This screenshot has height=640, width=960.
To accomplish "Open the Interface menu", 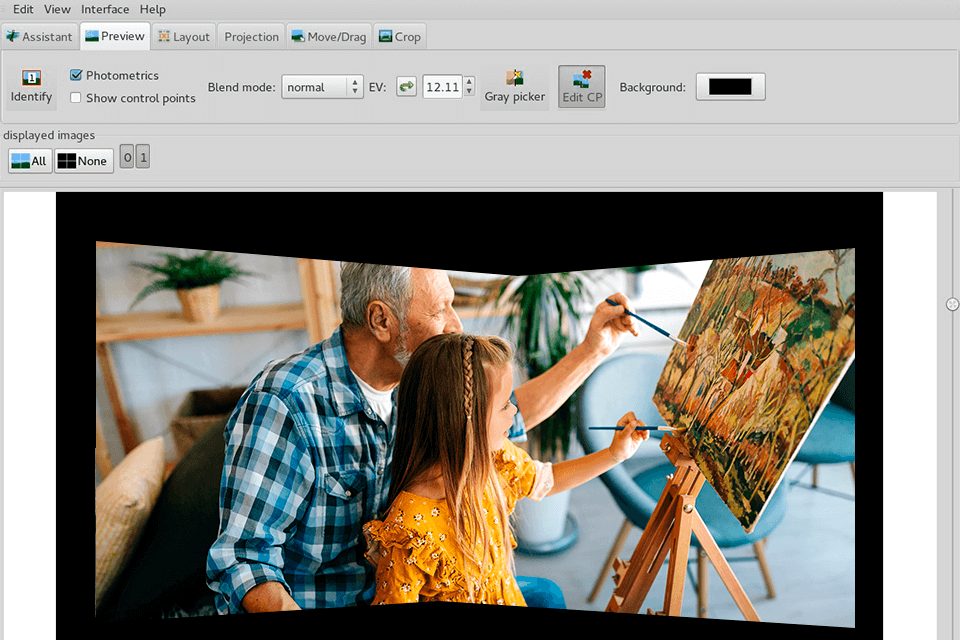I will 104,9.
